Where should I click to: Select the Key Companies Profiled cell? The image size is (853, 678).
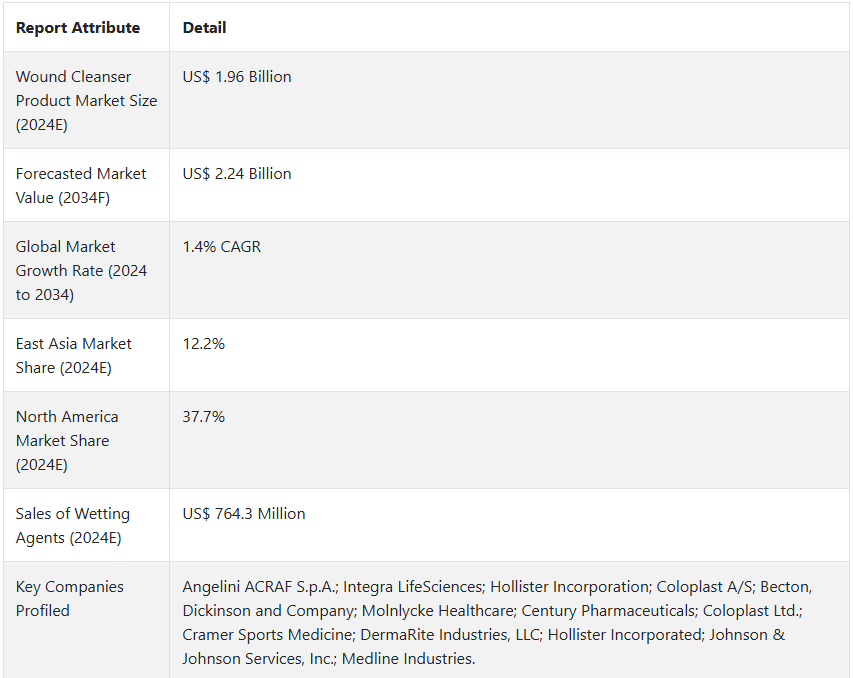86,620
